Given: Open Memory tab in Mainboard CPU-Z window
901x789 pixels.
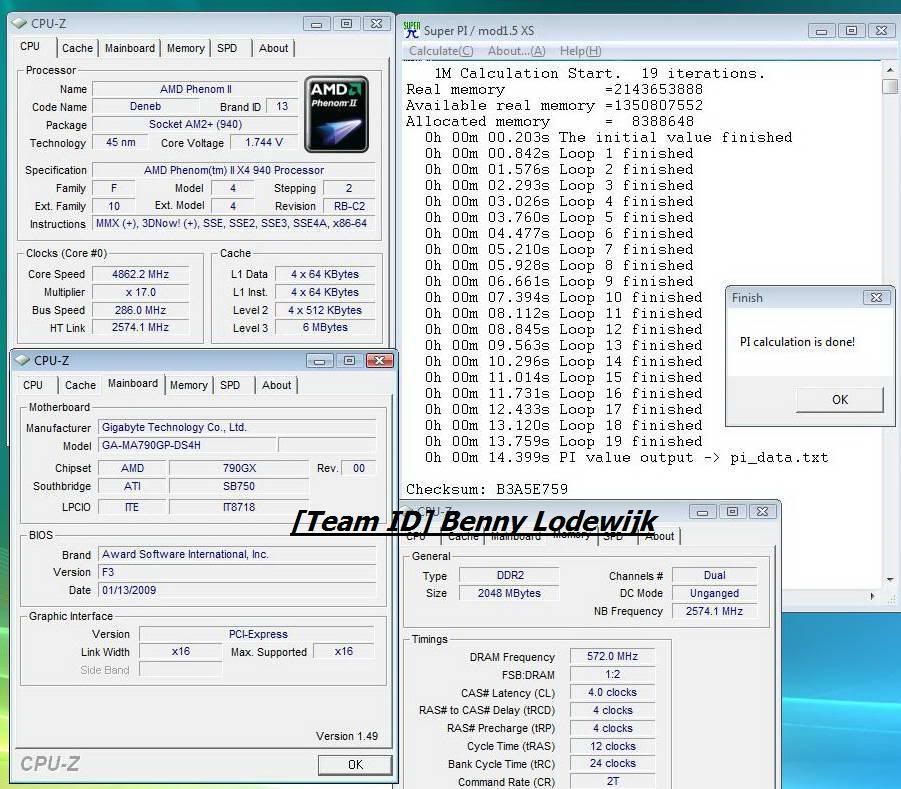Looking at the screenshot, I should (x=188, y=385).
